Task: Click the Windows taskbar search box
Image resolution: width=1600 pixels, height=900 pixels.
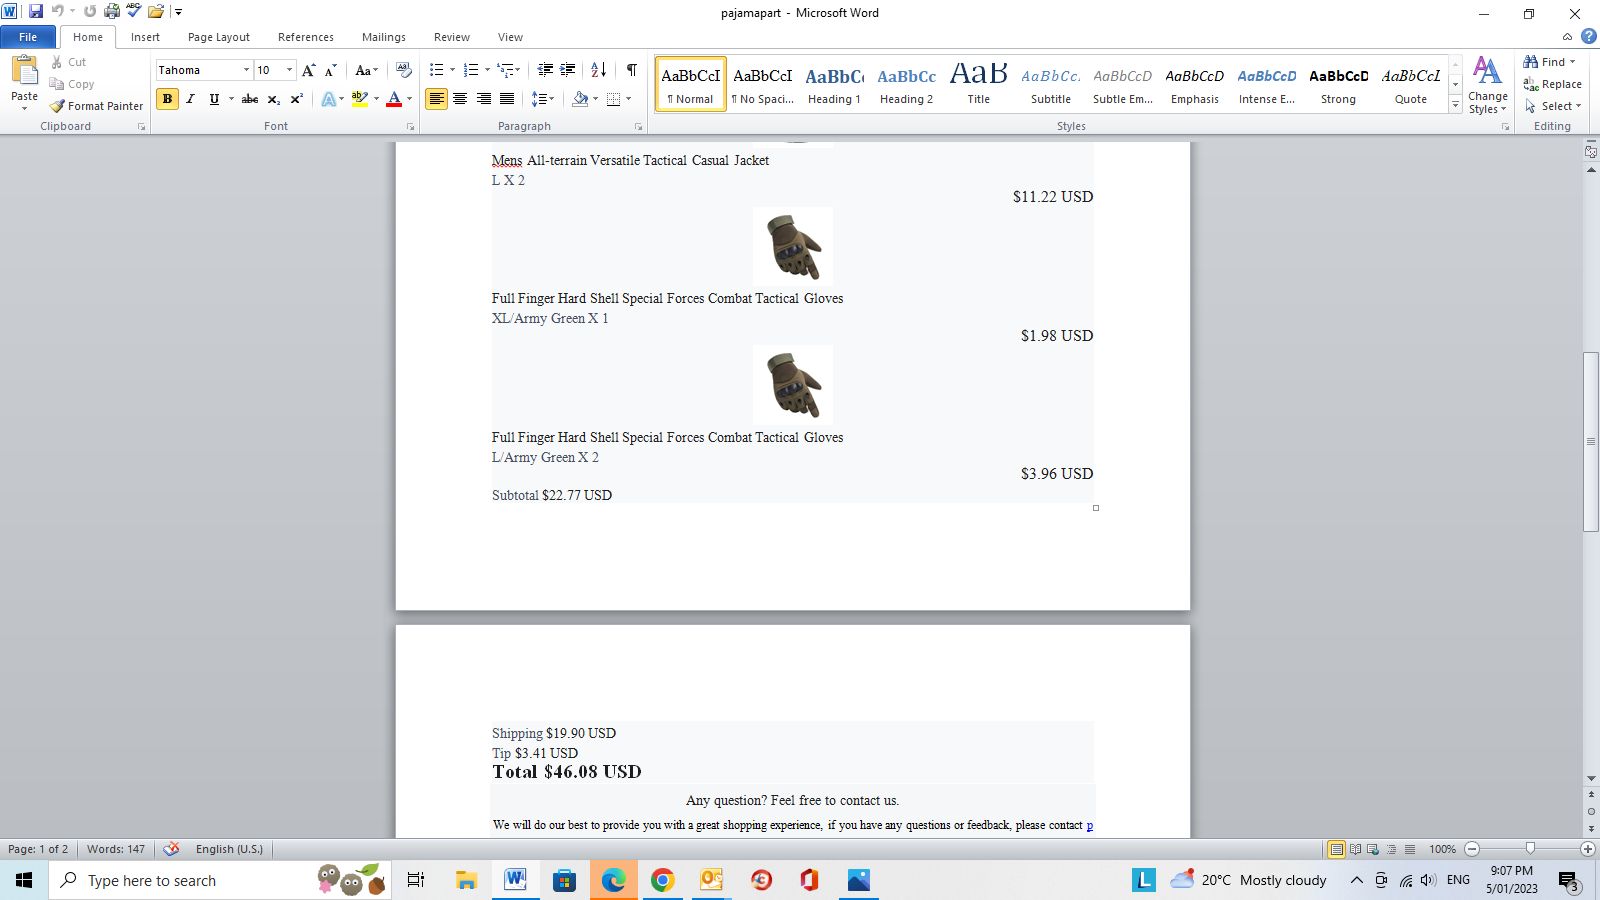Action: point(220,880)
